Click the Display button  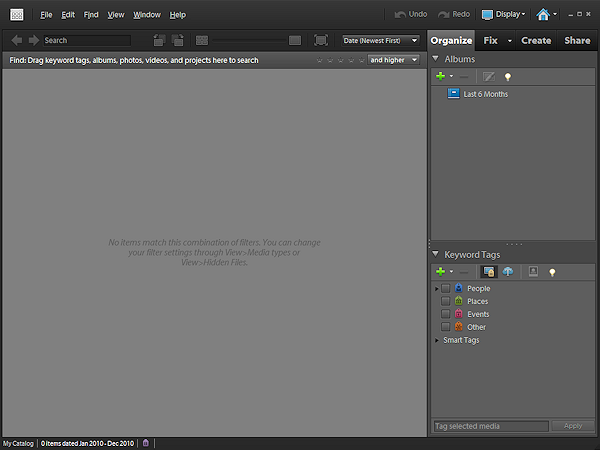503,15
